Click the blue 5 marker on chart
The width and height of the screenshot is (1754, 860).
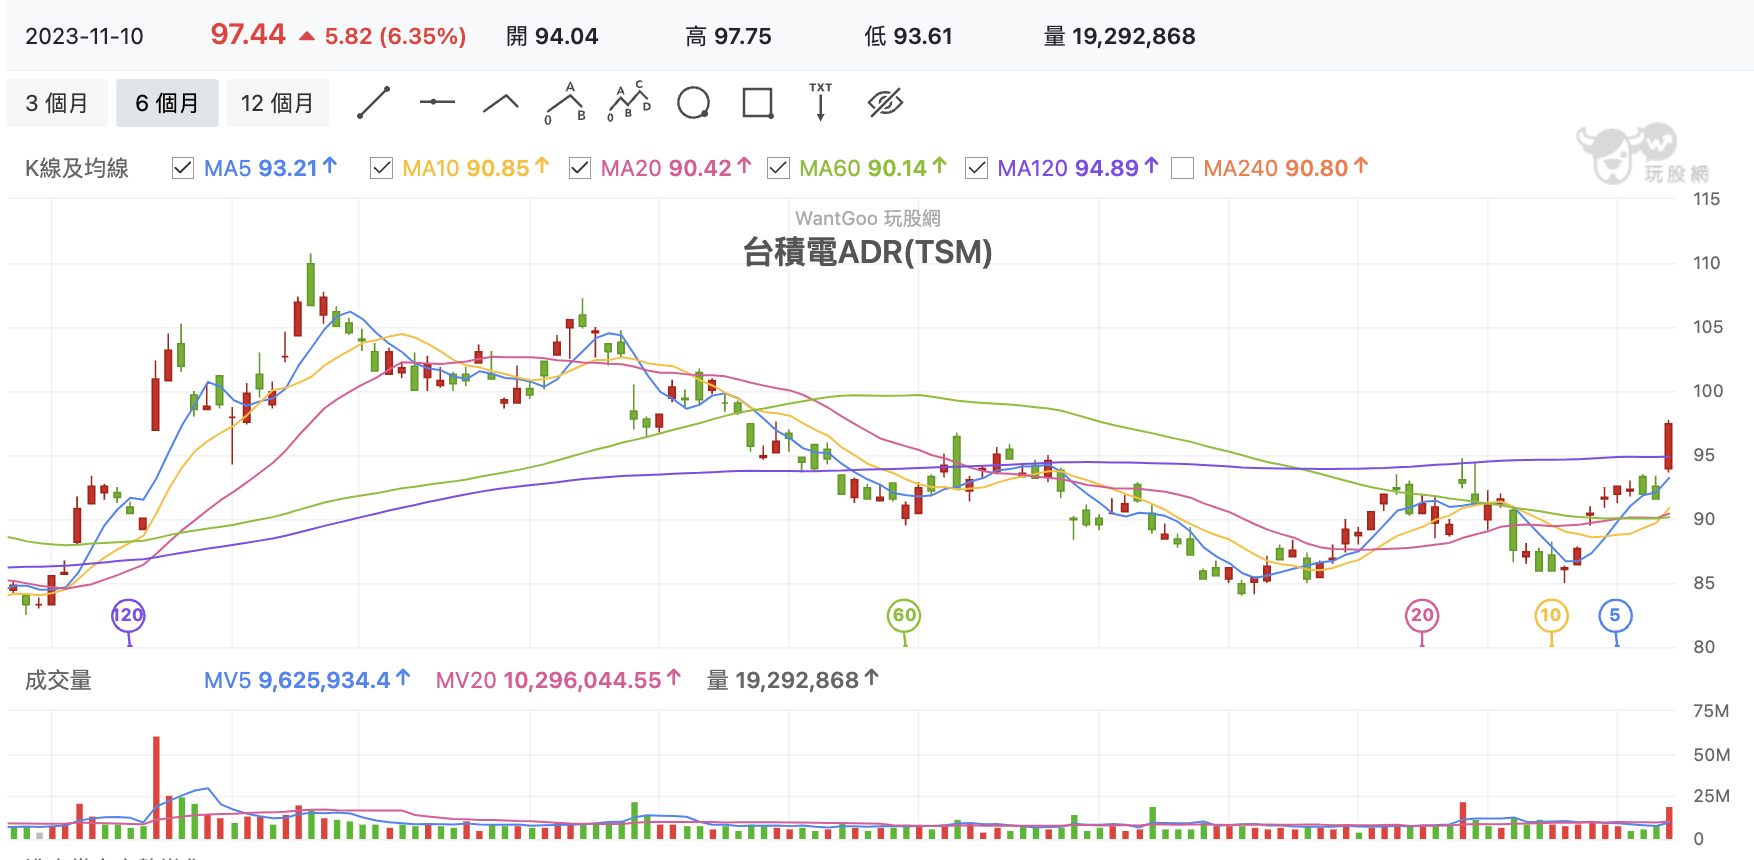click(1615, 615)
